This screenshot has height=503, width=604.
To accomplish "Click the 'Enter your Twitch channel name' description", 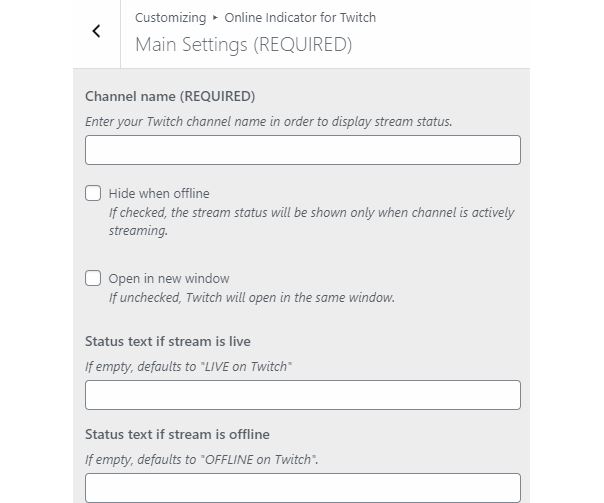I will 268,122.
